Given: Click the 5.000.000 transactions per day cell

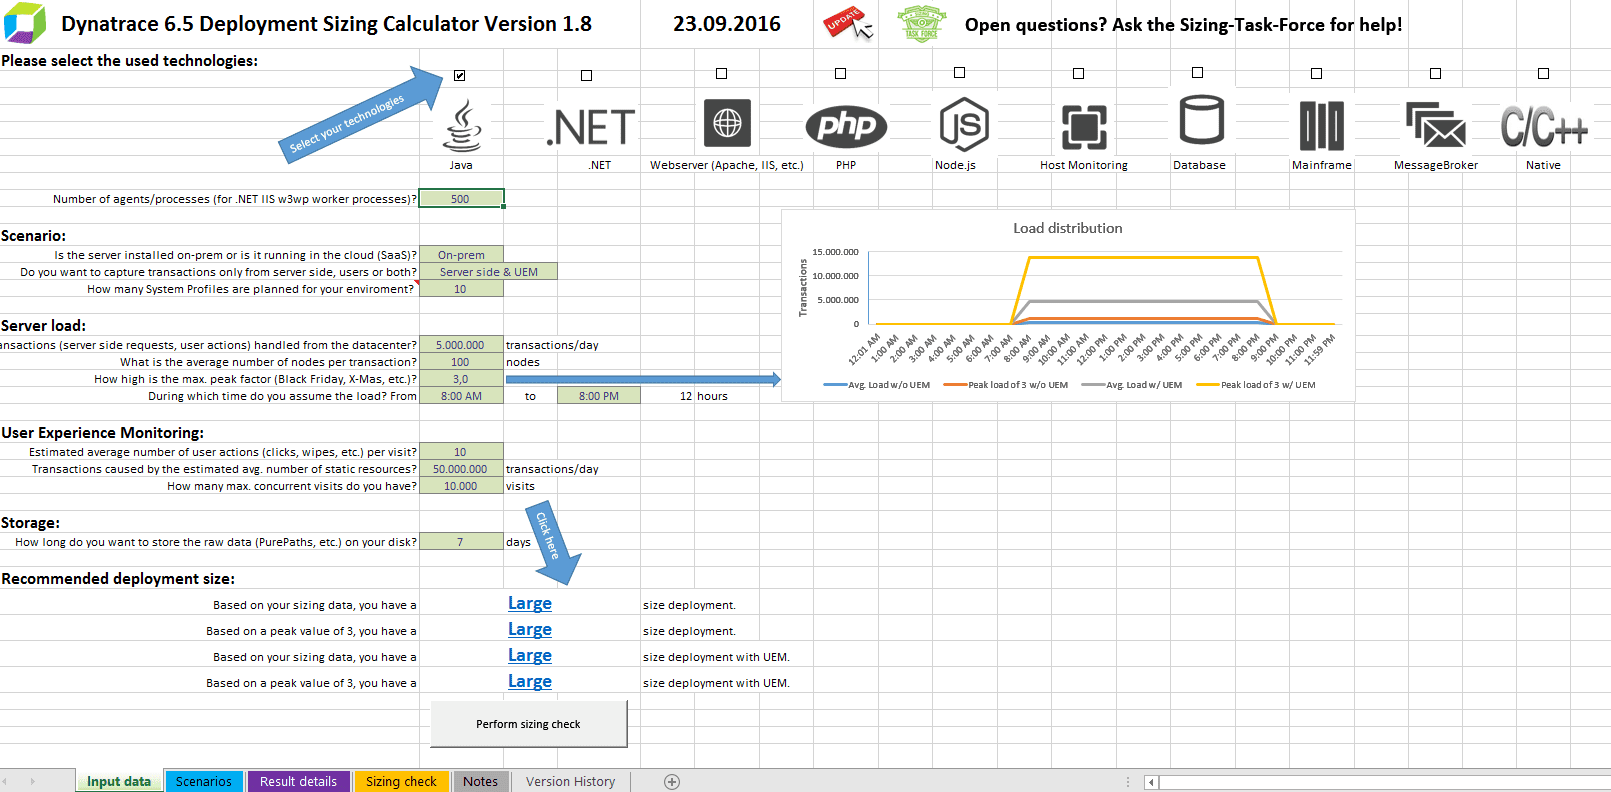Looking at the screenshot, I should tap(461, 345).
